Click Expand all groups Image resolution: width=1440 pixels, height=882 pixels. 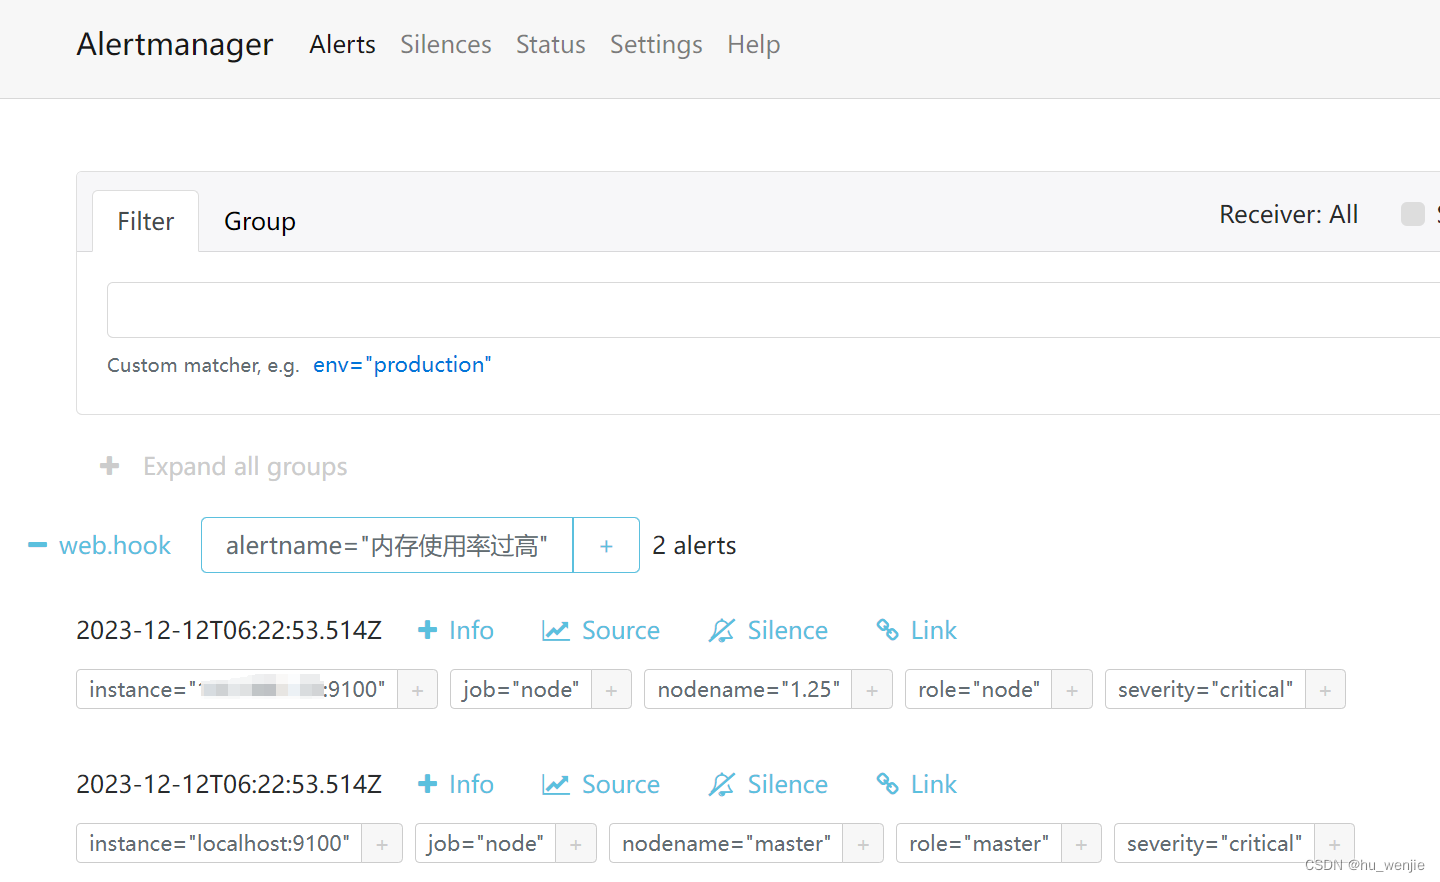[245, 466]
